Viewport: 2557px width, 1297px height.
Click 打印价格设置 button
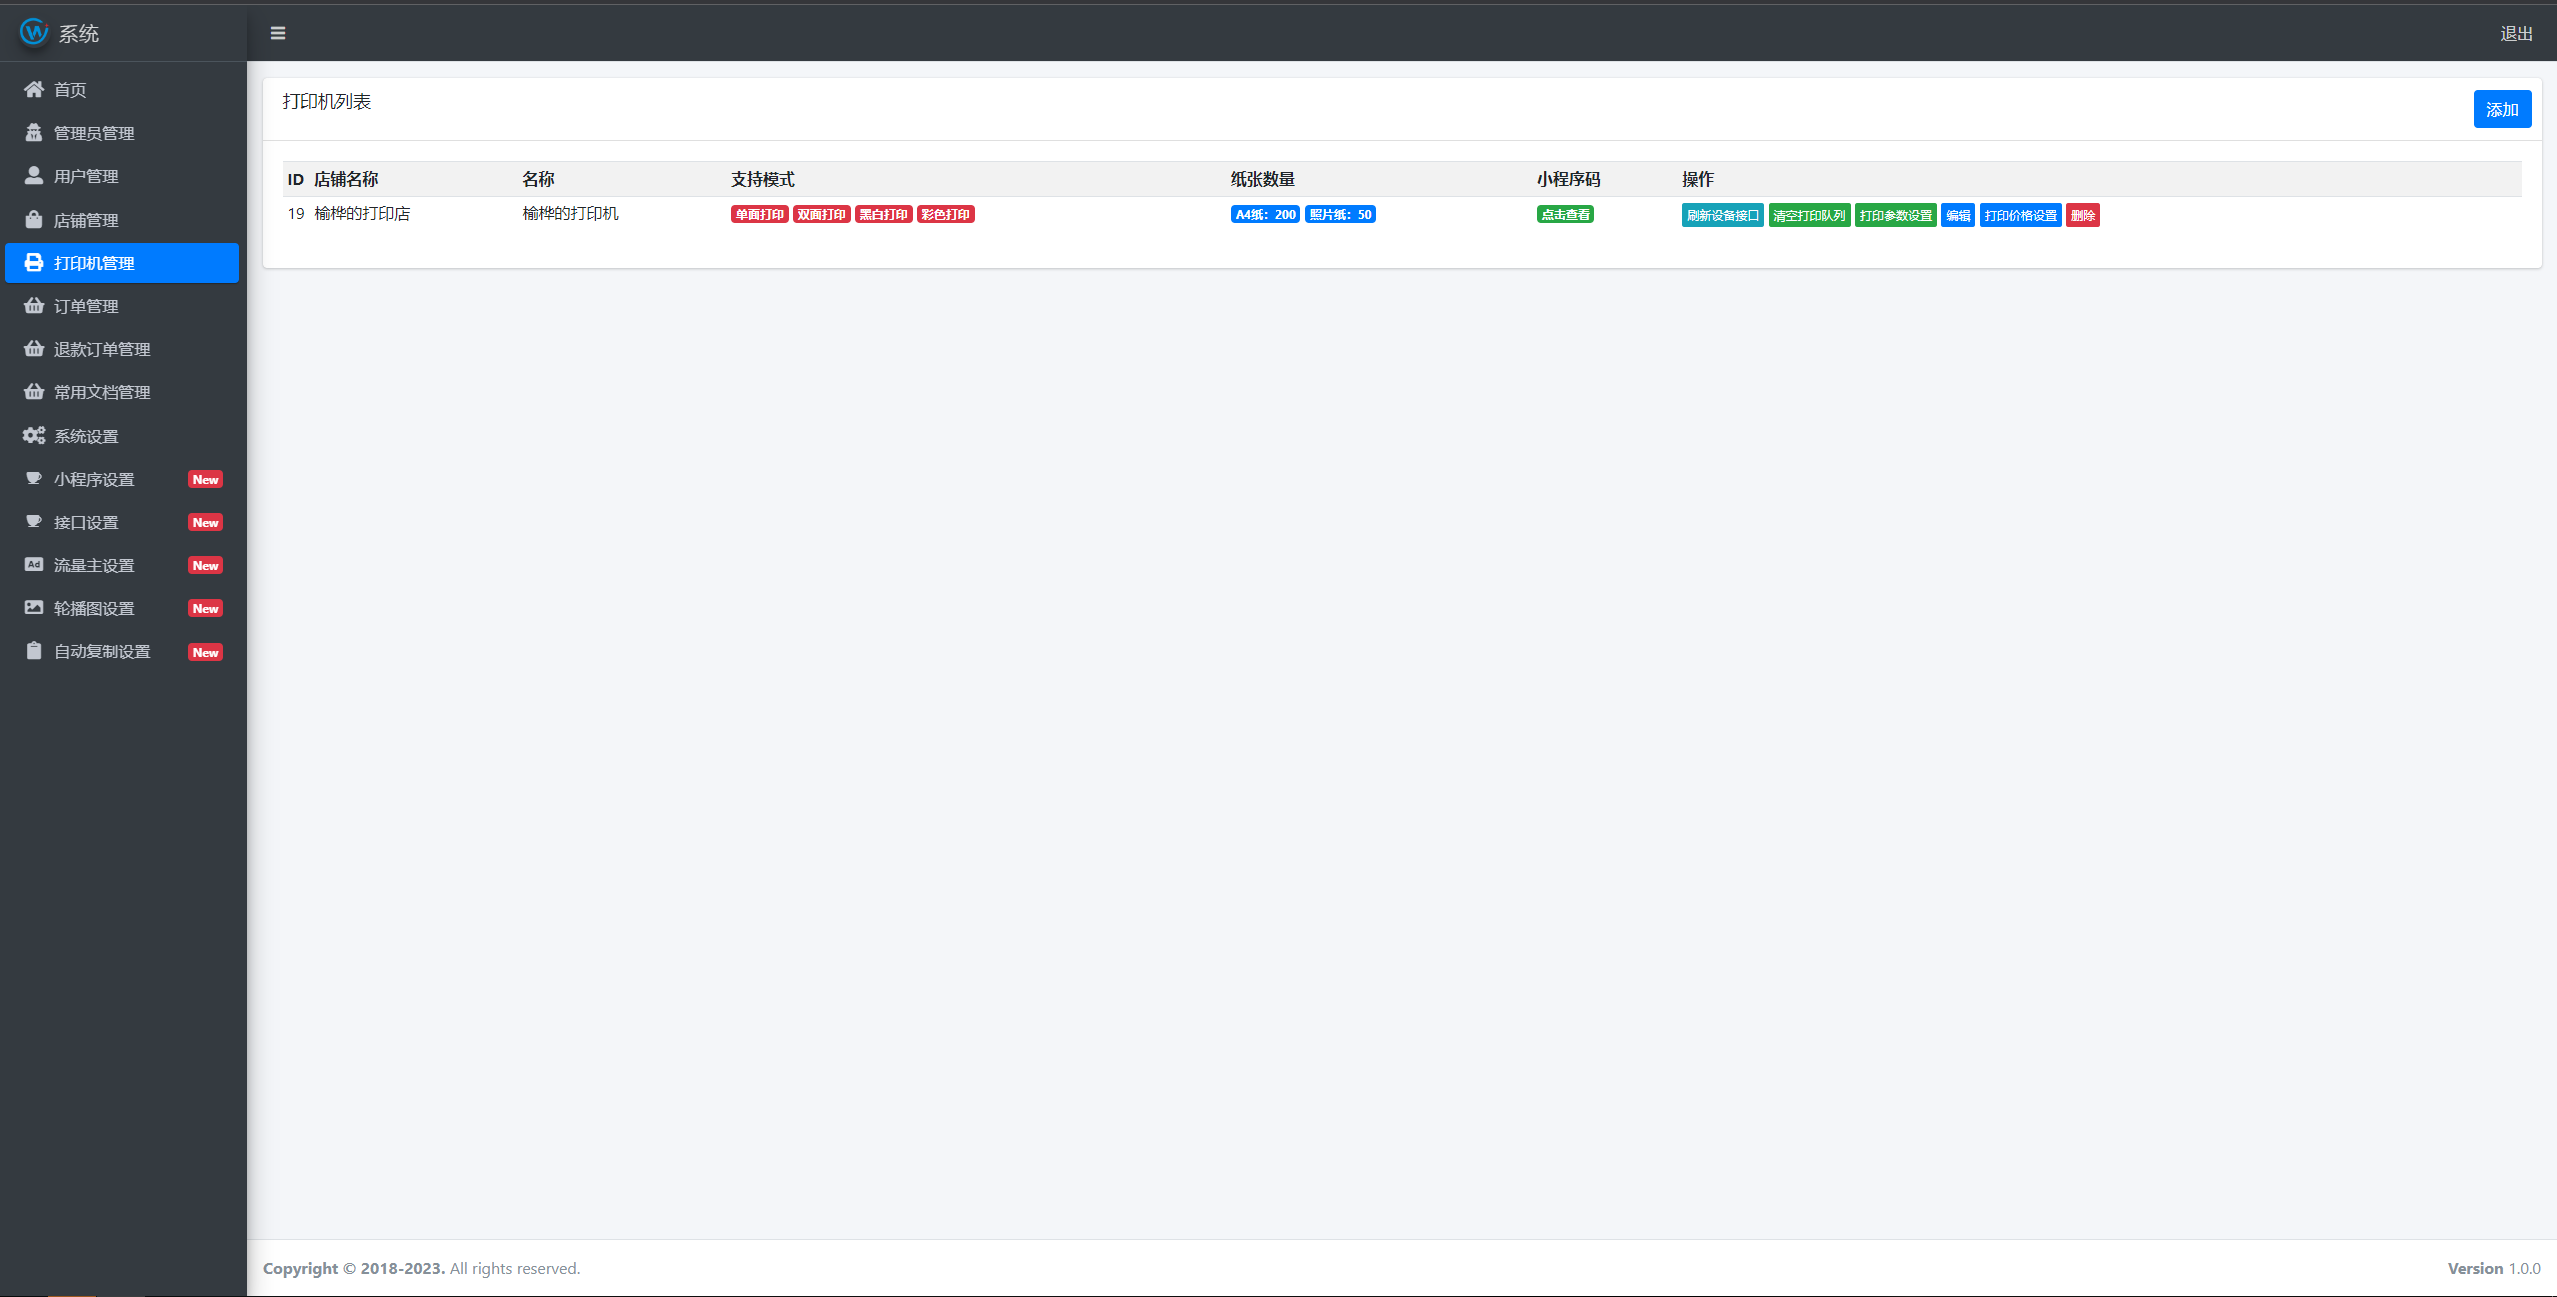2020,215
